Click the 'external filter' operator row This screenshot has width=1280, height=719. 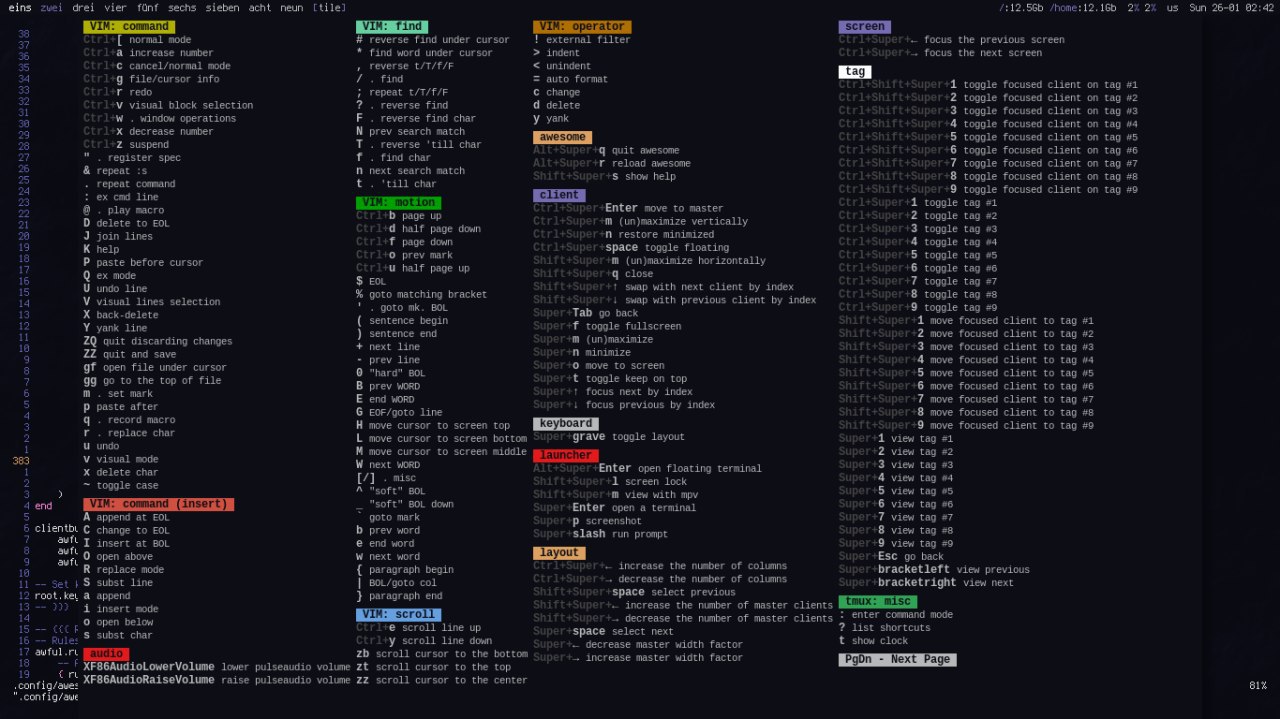[x=582, y=40]
